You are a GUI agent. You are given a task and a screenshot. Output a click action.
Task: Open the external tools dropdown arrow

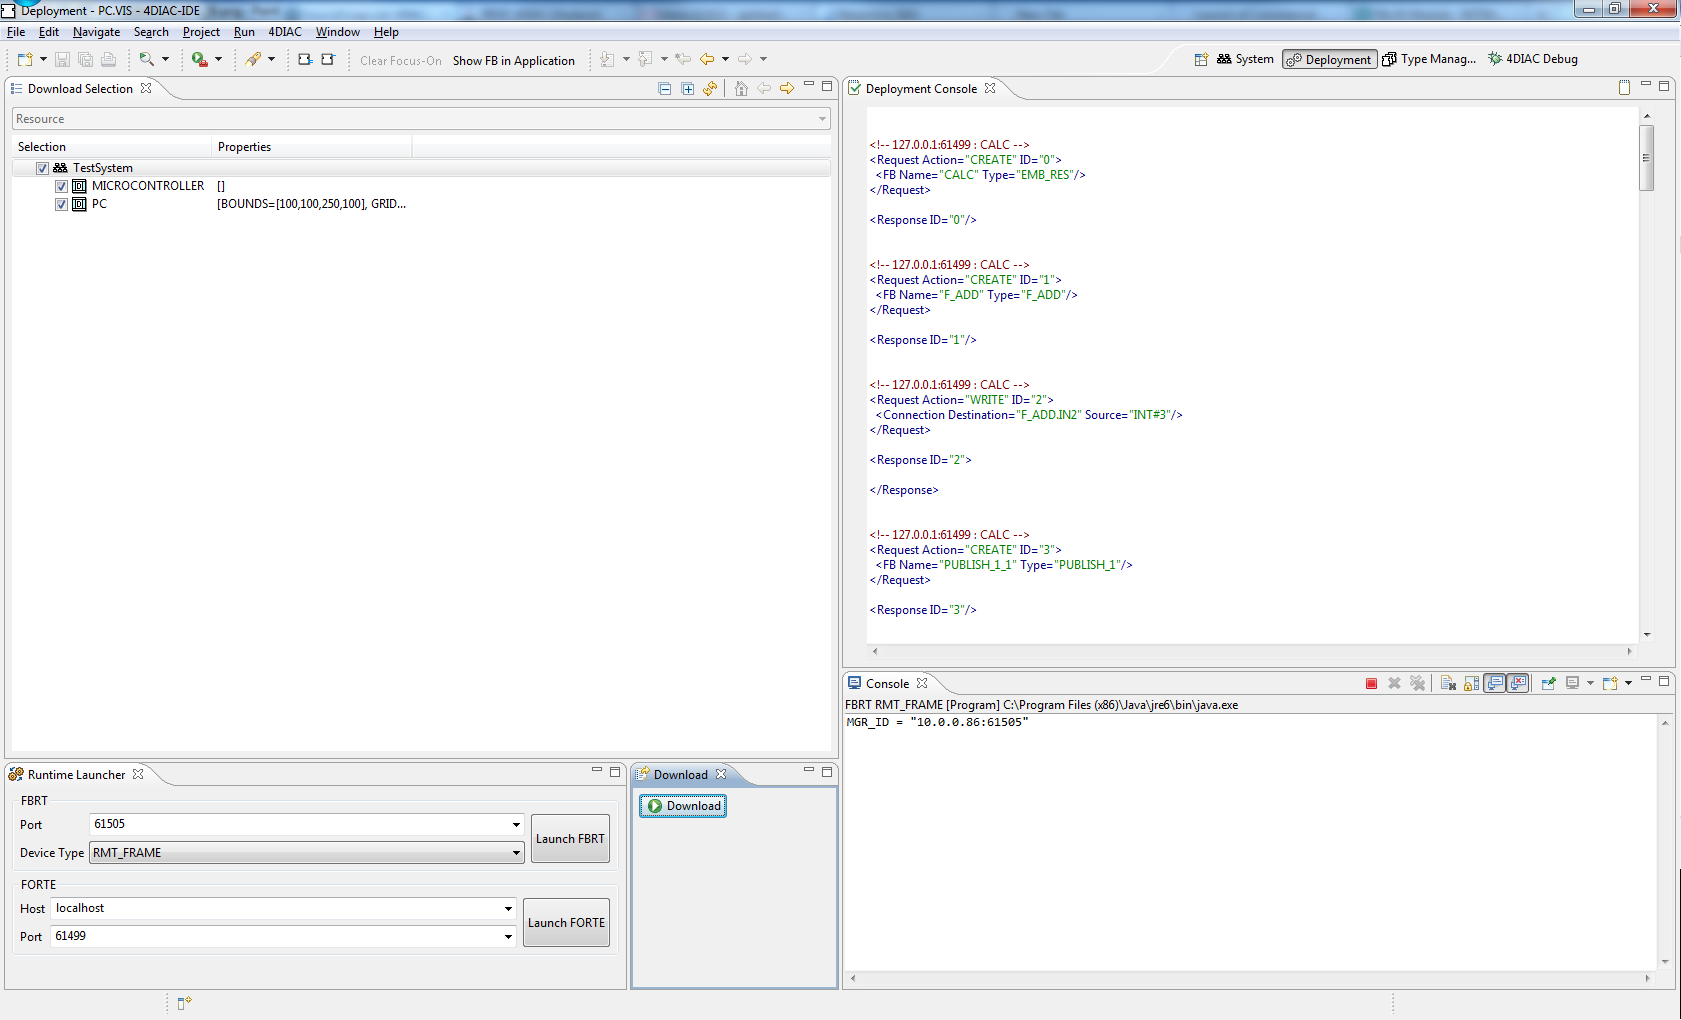(x=218, y=60)
